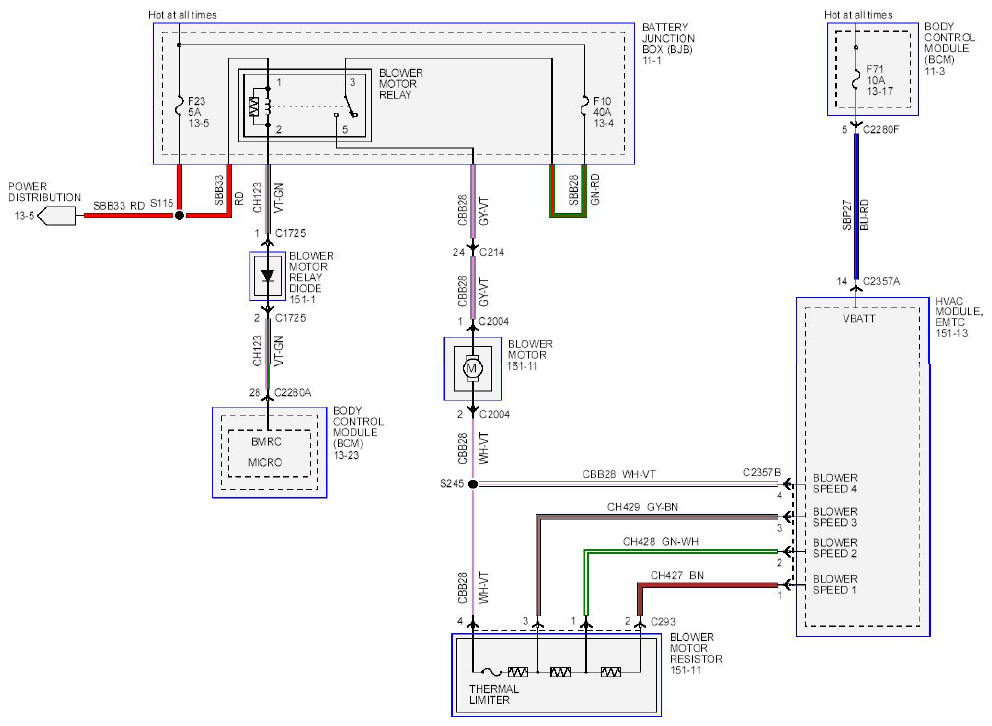
Task: Click the S115 splice label
Action: pyautogui.click(x=161, y=203)
